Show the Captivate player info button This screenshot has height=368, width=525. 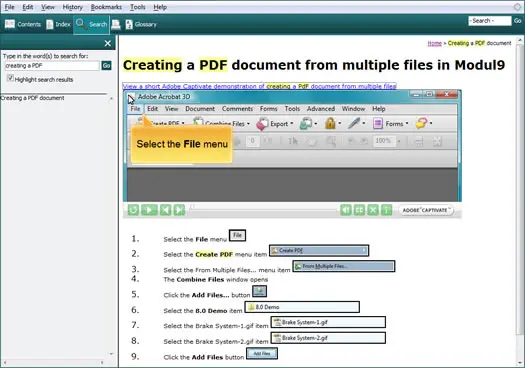[x=386, y=210]
